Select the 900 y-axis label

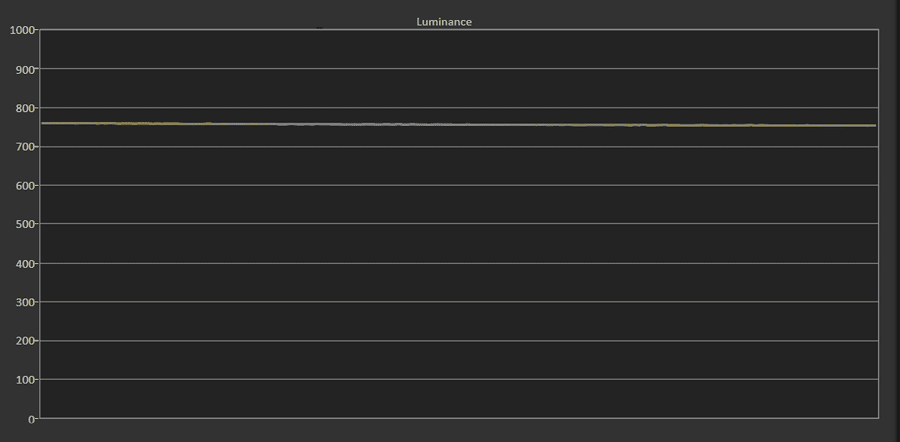[26, 69]
